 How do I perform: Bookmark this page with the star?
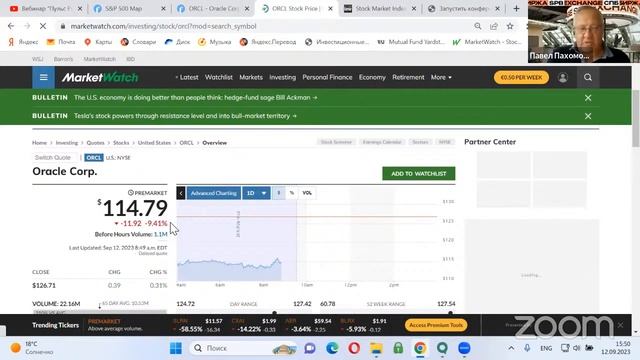(x=510, y=26)
